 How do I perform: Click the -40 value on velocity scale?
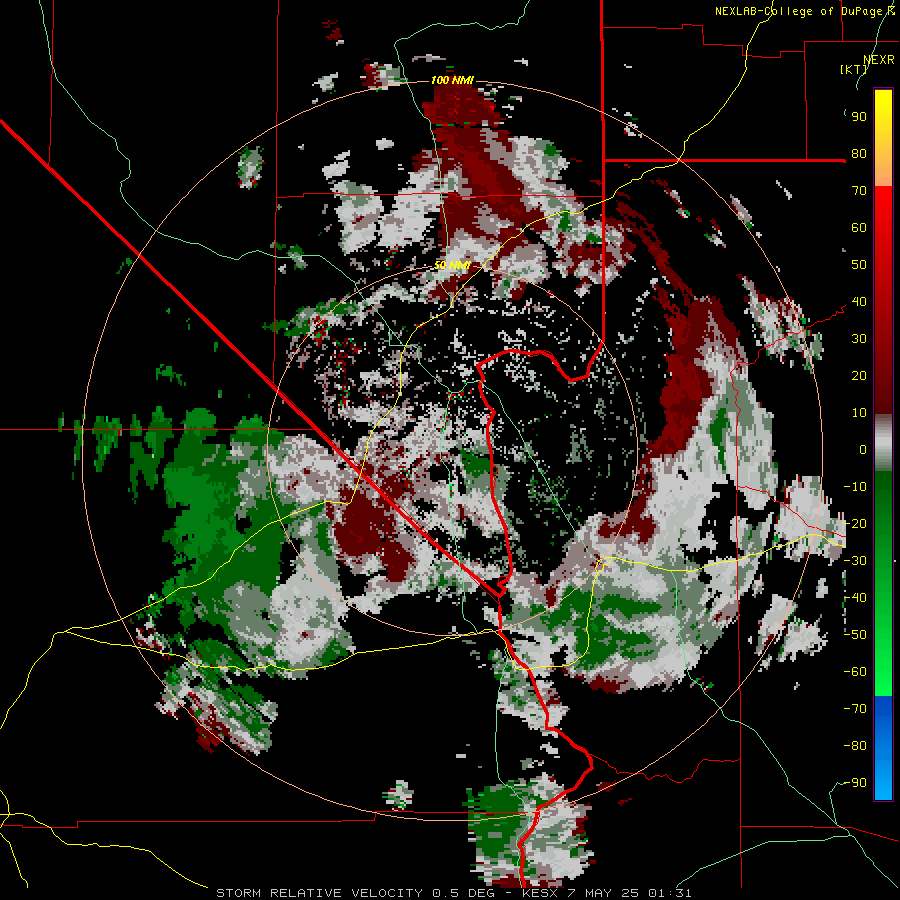[855, 598]
